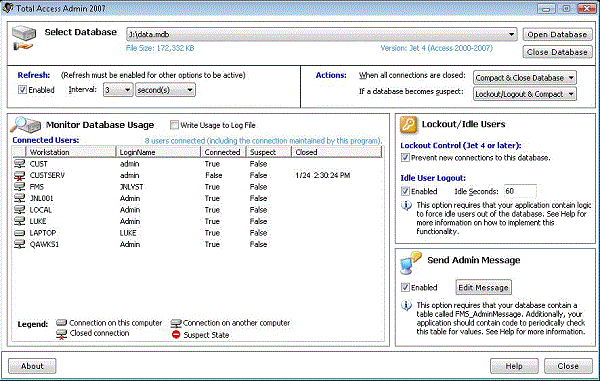Click the False value in CUSTSERV Connected column
The width and height of the screenshot is (600, 381).
[x=214, y=175]
